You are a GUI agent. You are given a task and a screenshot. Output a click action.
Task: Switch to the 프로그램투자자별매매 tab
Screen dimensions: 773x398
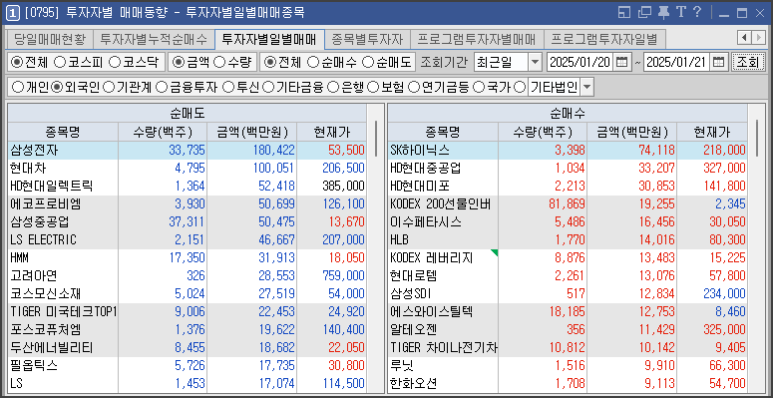click(477, 38)
